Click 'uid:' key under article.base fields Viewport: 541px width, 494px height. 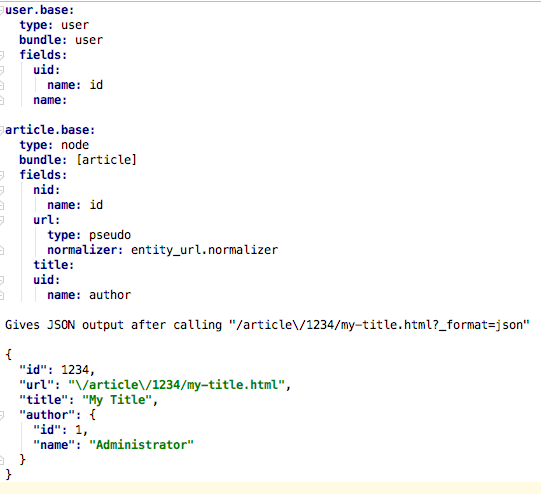(47, 280)
